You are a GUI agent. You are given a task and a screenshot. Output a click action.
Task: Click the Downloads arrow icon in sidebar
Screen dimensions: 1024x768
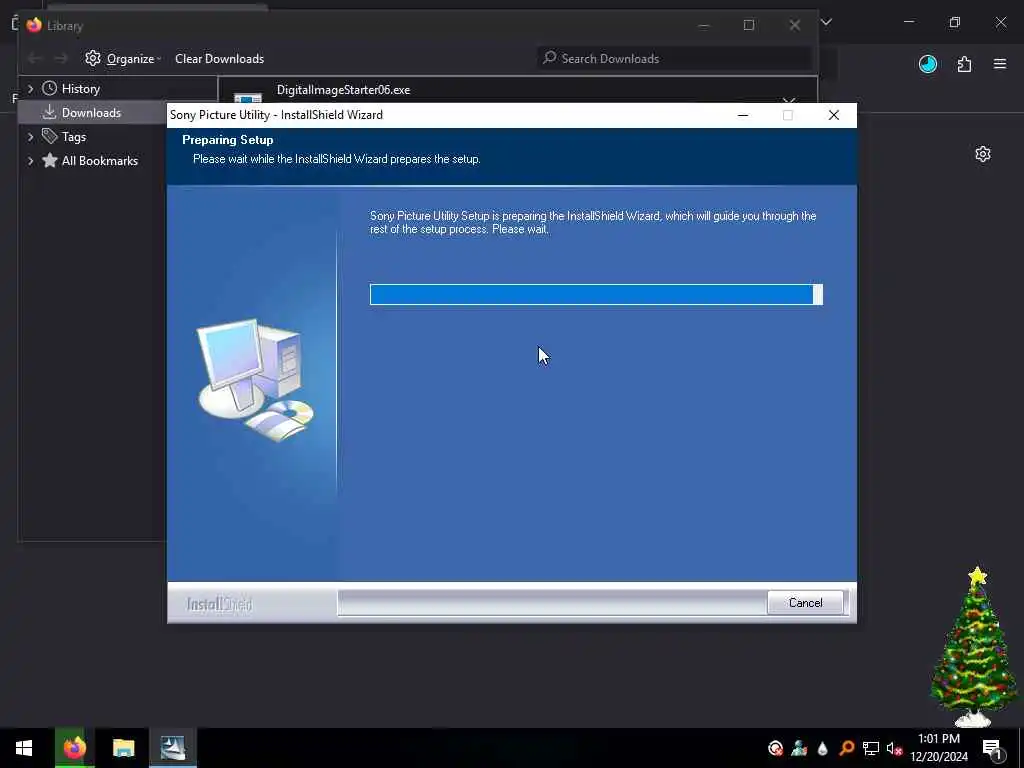pyautogui.click(x=50, y=112)
